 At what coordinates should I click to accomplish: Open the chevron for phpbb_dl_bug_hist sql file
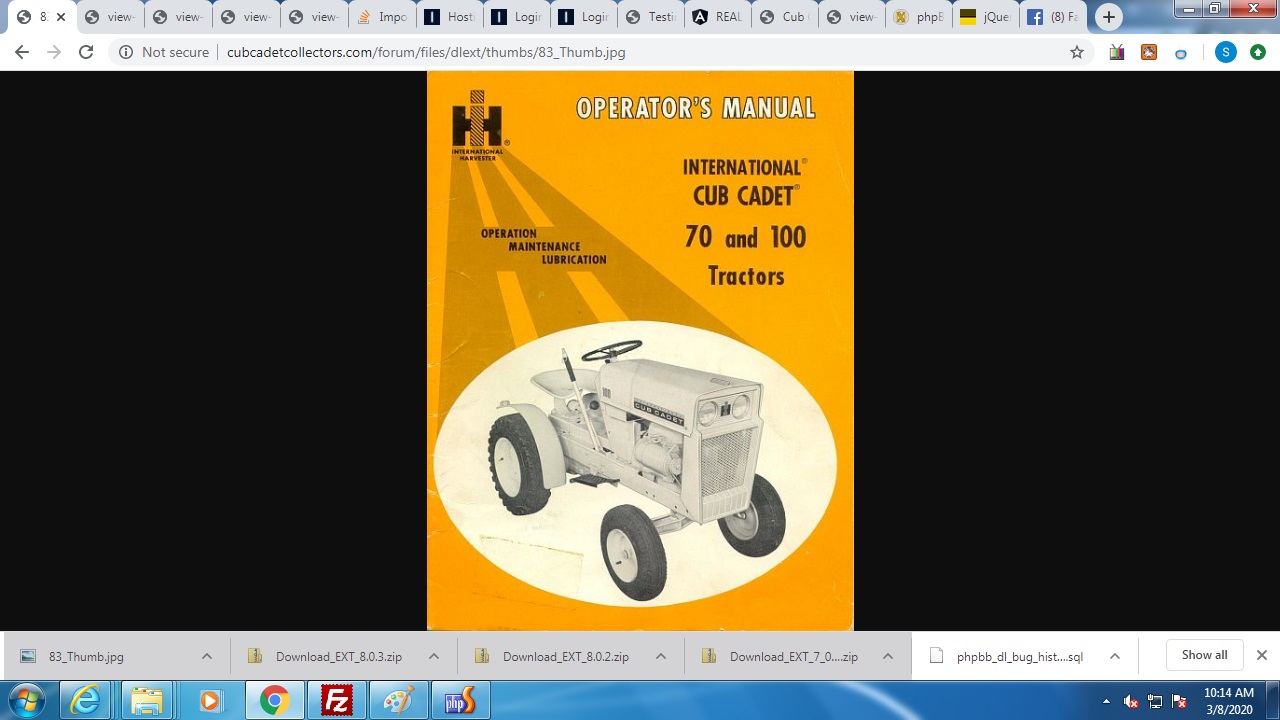[x=1115, y=657]
